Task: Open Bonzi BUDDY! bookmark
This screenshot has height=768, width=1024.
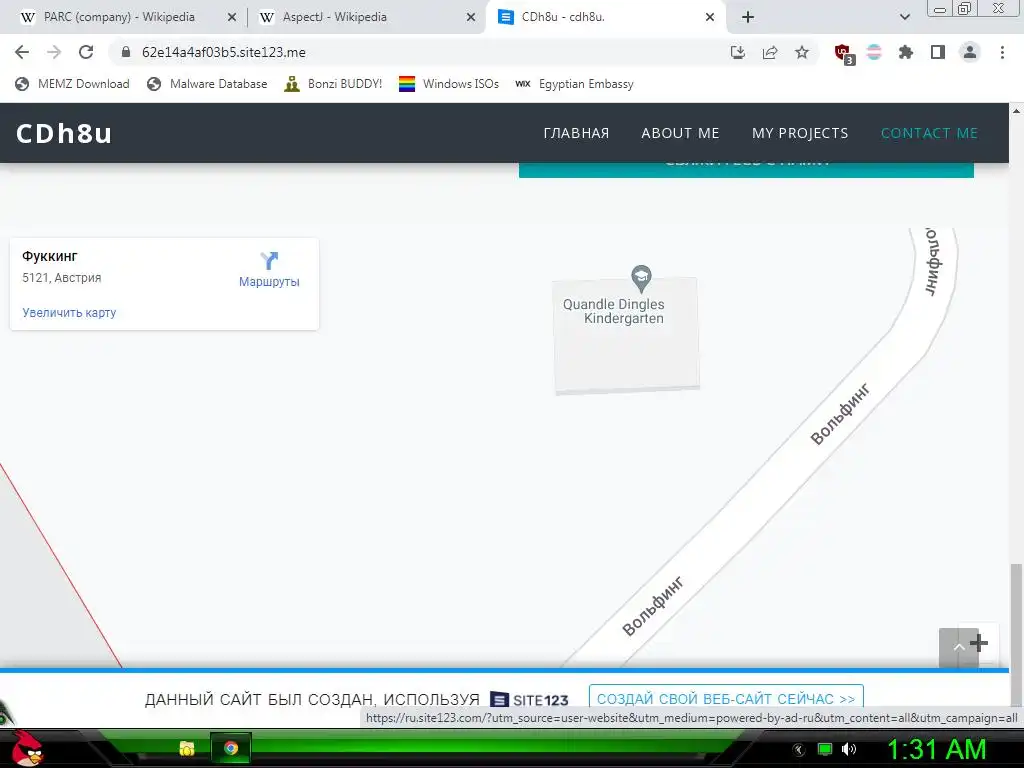Action: [333, 84]
